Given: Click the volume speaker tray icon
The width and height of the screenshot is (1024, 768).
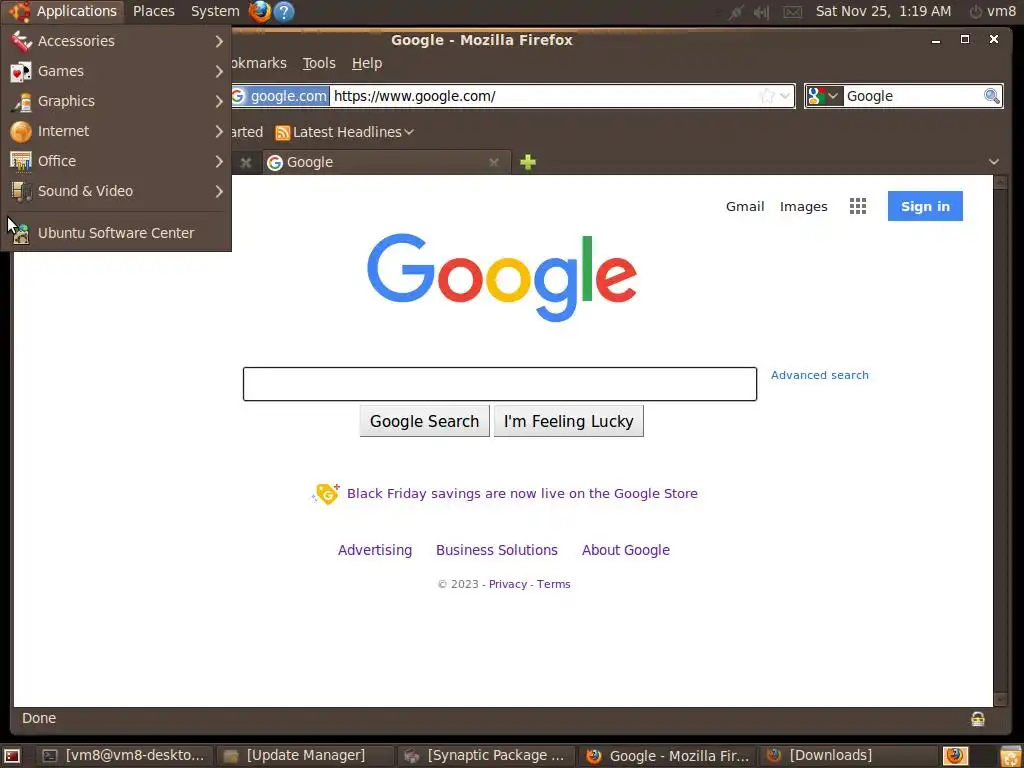Looking at the screenshot, I should 761,12.
